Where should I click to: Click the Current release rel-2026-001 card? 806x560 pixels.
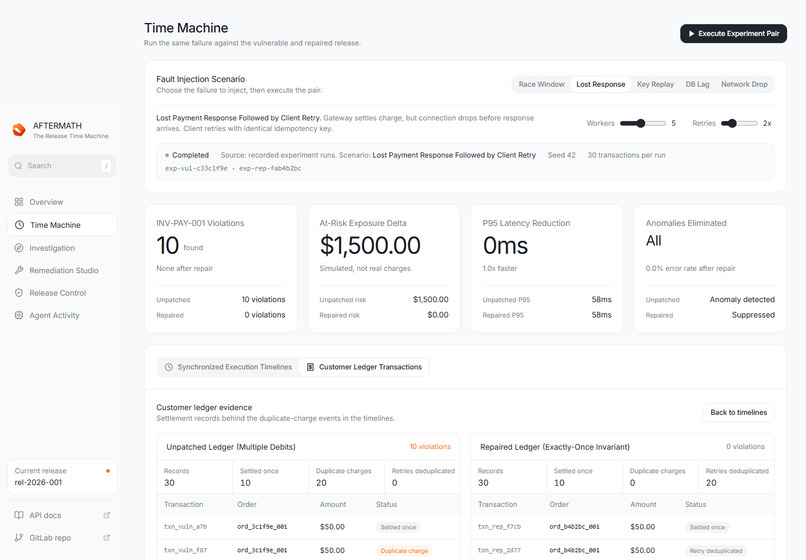pyautogui.click(x=62, y=477)
